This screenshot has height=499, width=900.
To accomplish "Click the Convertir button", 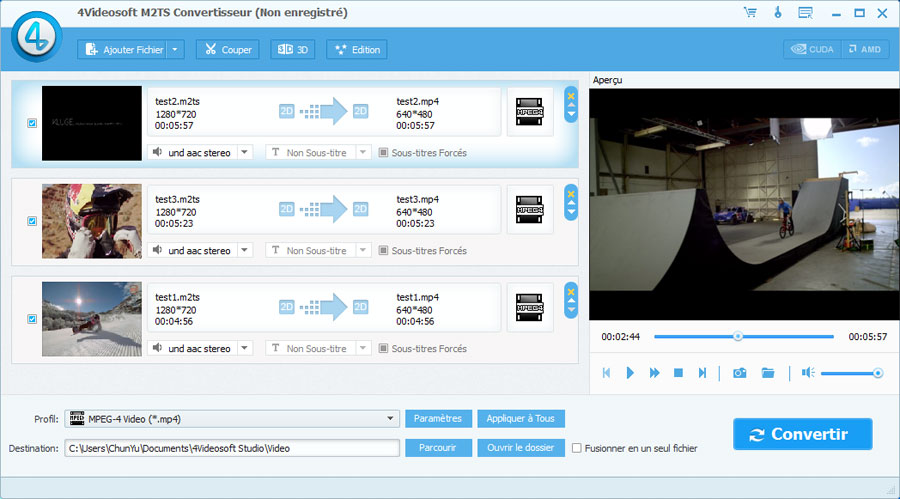I will 802,434.
